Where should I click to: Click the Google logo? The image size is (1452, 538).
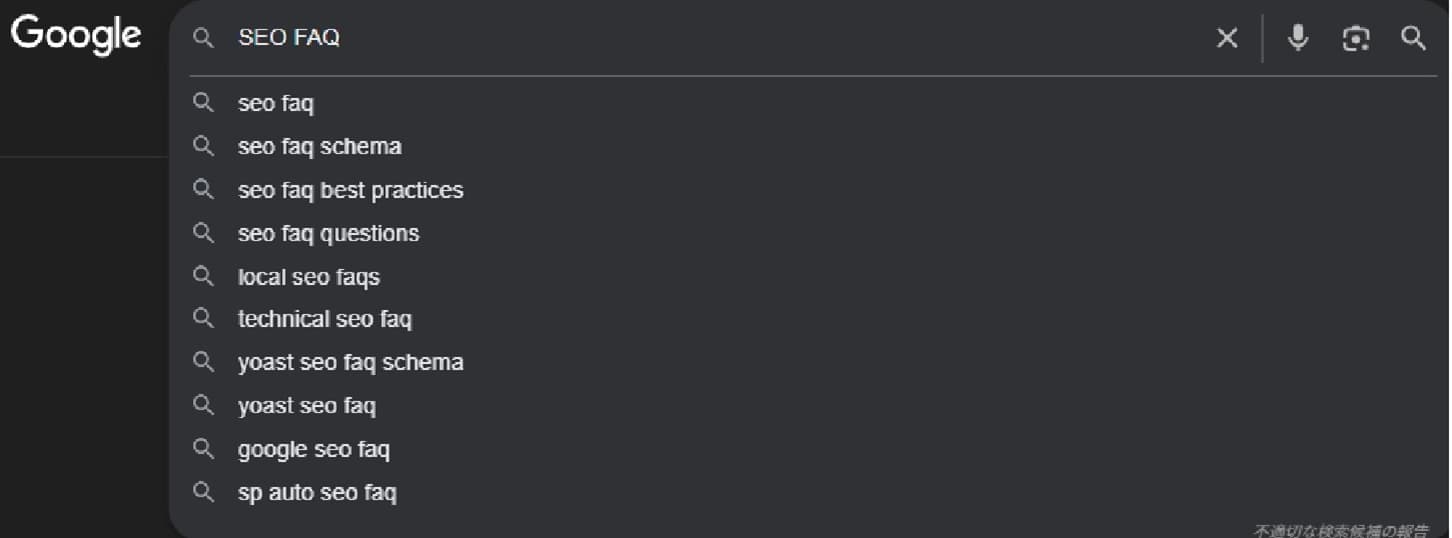[76, 35]
